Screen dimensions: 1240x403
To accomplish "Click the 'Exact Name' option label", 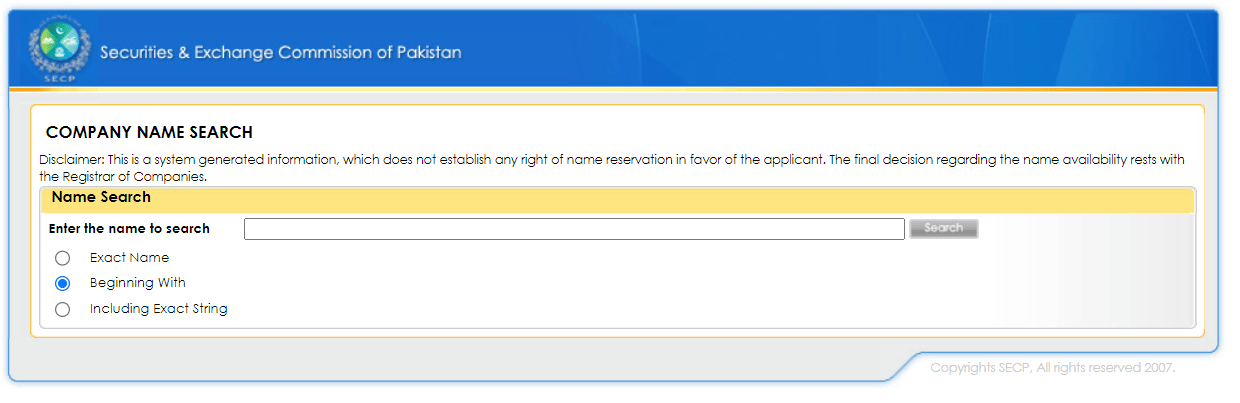I will pos(129,258).
